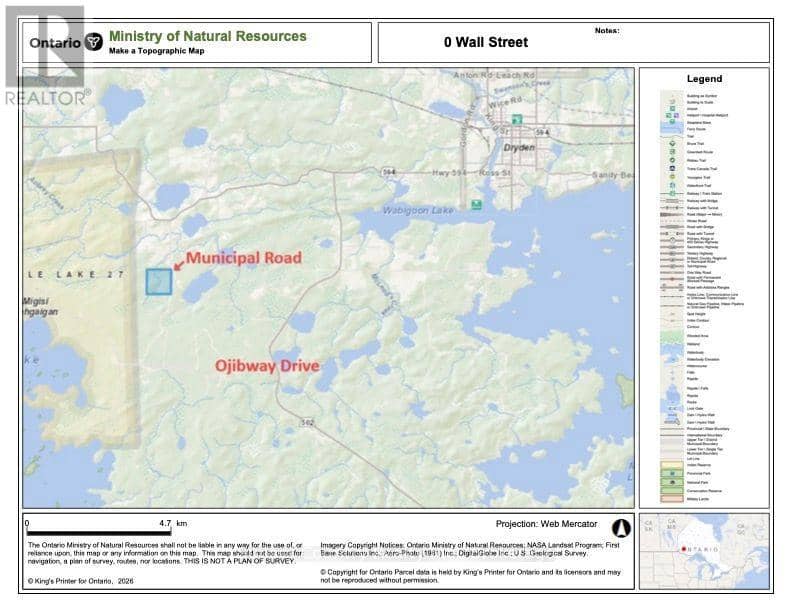Click the Wabigoon Lake label

coord(418,210)
